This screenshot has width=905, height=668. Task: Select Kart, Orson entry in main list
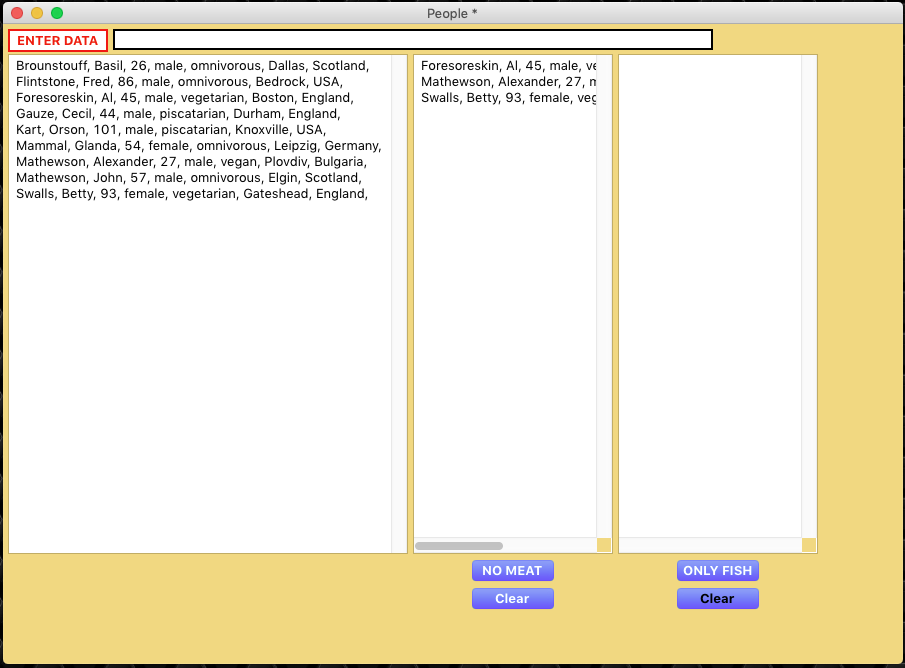point(170,130)
